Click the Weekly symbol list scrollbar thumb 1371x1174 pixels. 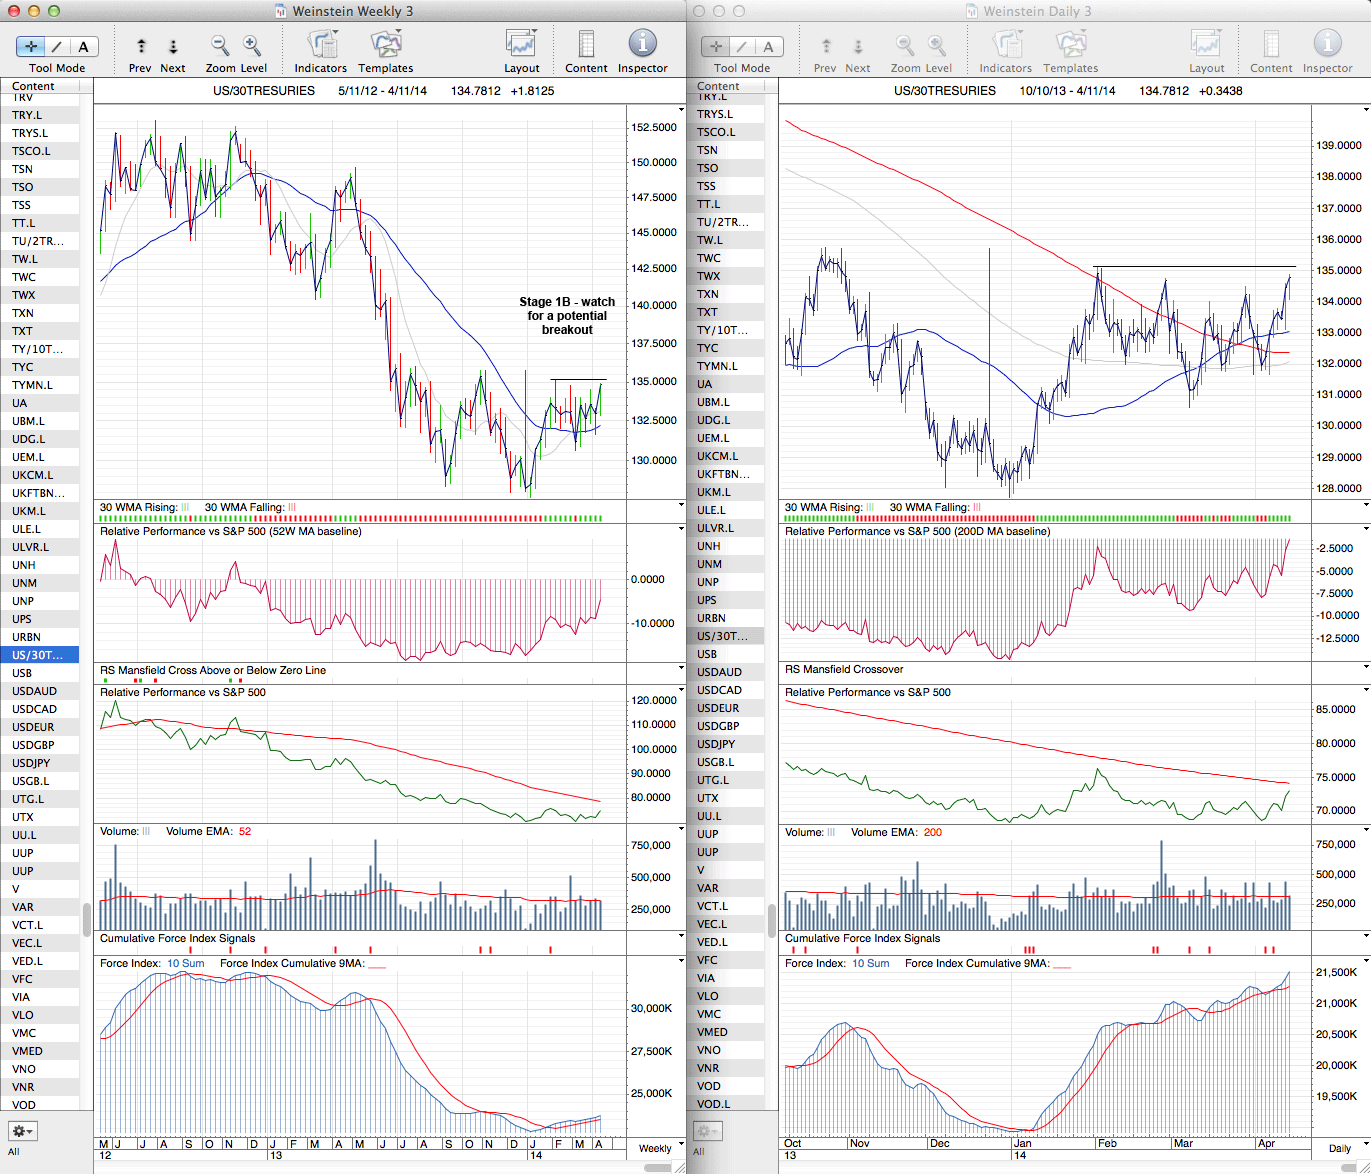click(x=87, y=918)
